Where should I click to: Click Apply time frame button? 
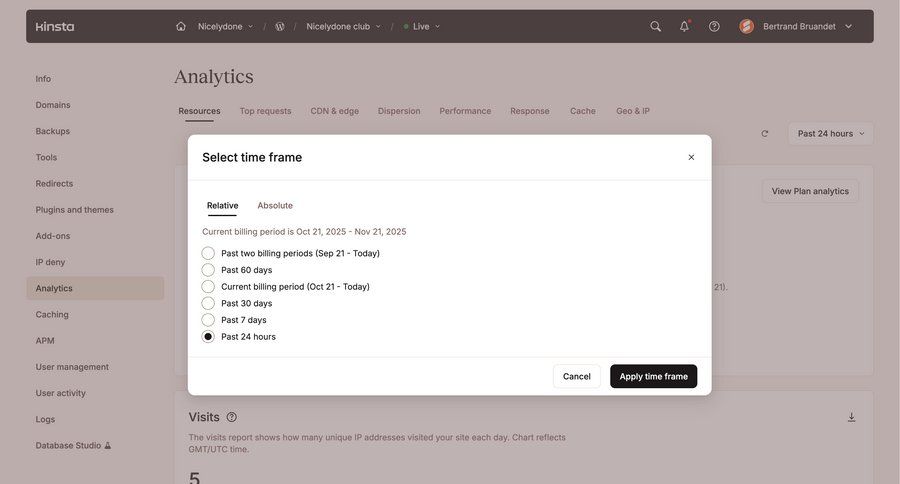point(654,377)
